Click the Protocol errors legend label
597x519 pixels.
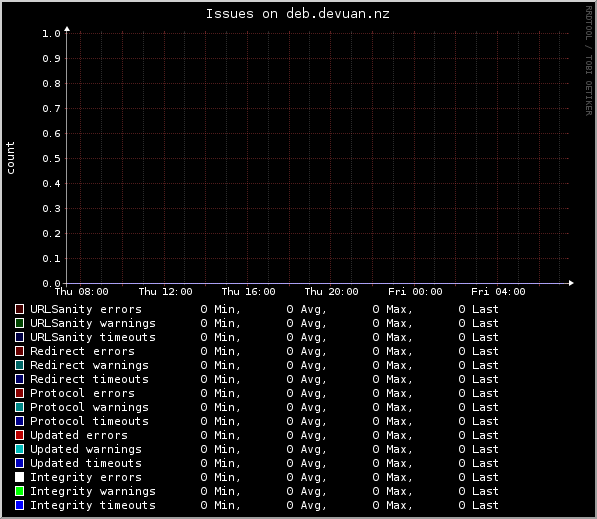(x=82, y=393)
